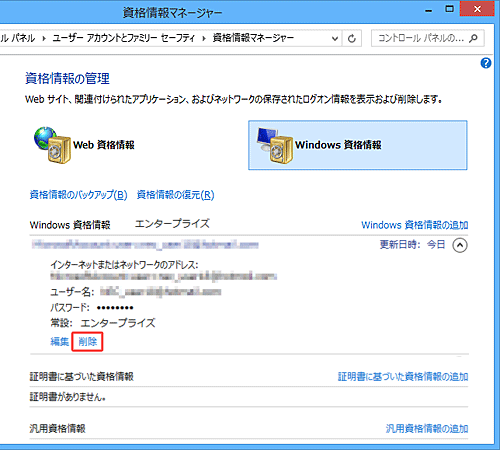
Task: Minimize the 資格情報マネージャー window
Action: pos(429,10)
